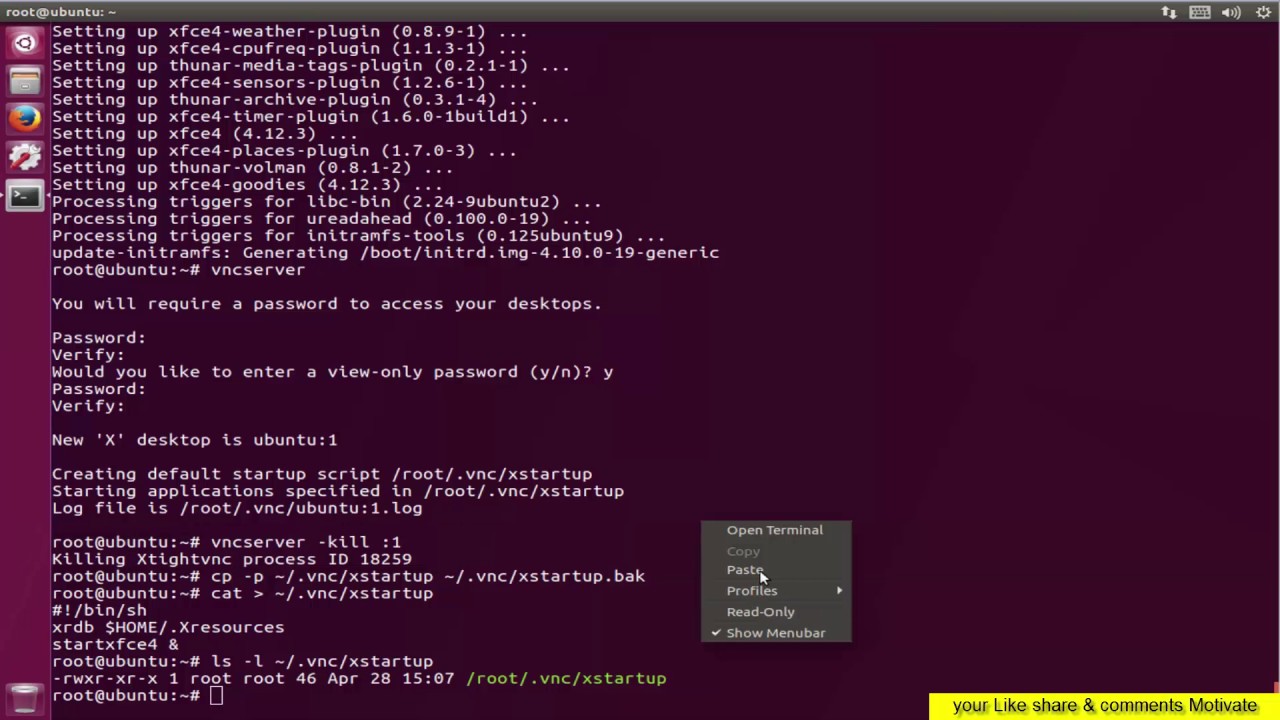Click the '#!/bin/sh' line
Image resolution: width=1280 pixels, height=720 pixels.
click(99, 610)
